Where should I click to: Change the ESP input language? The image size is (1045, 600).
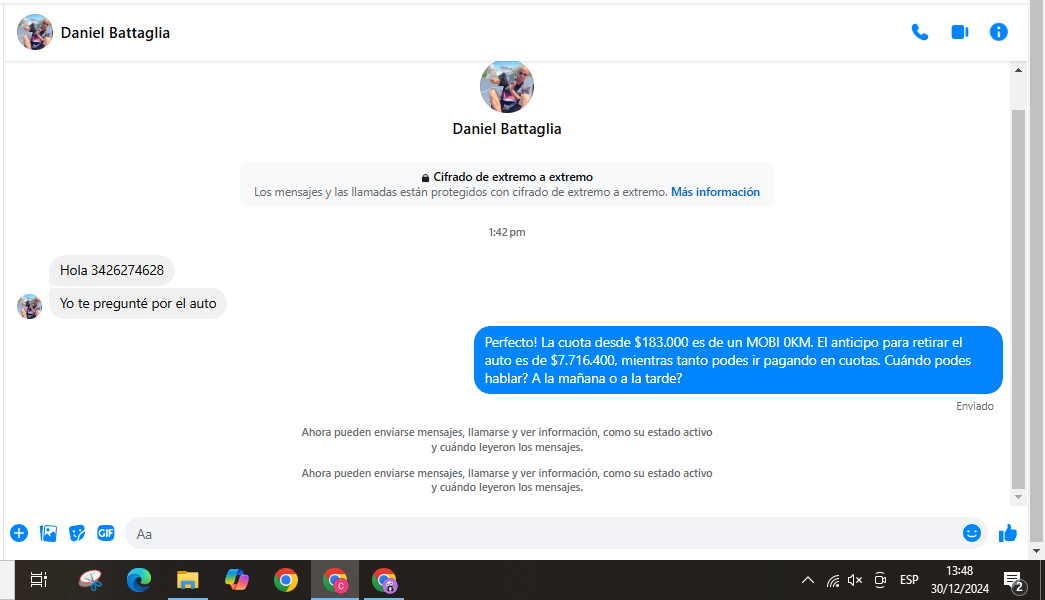pyautogui.click(x=909, y=580)
